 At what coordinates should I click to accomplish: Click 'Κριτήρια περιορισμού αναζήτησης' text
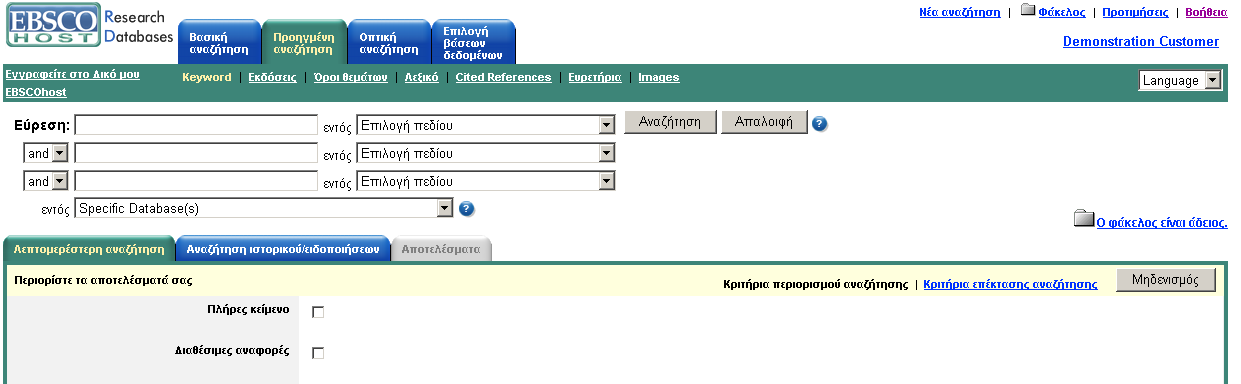coord(815,284)
